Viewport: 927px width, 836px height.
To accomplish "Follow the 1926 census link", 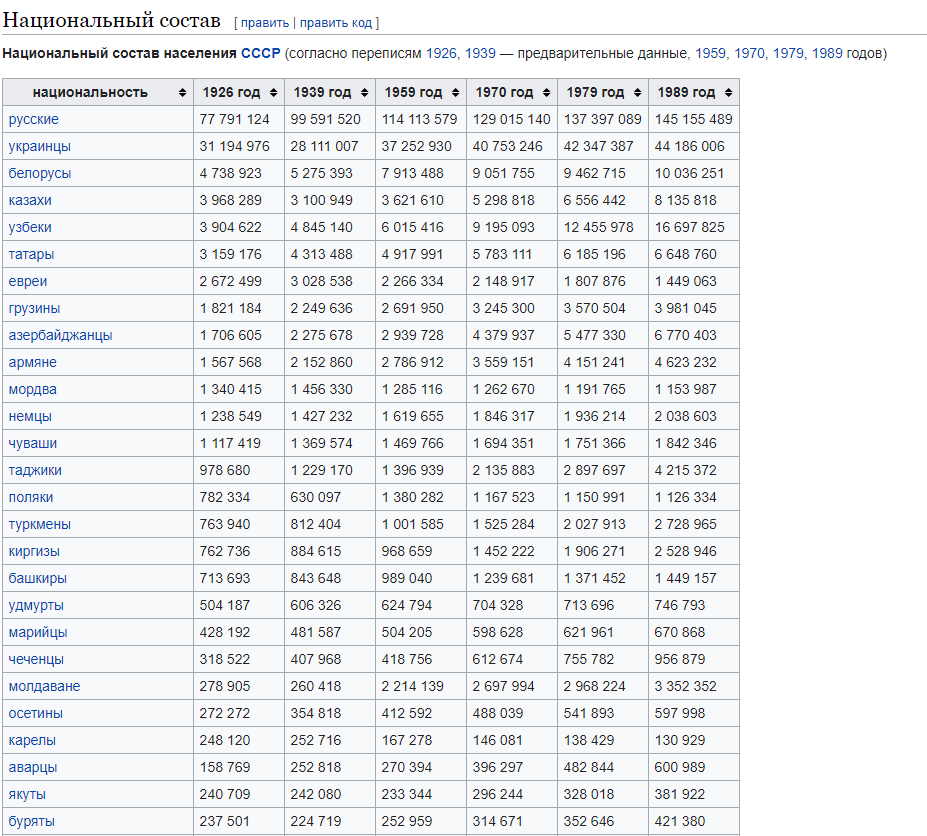I will (441, 53).
